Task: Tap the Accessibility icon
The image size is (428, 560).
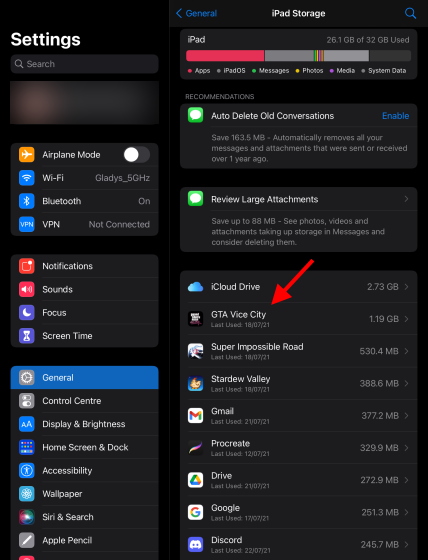Action: tap(26, 470)
